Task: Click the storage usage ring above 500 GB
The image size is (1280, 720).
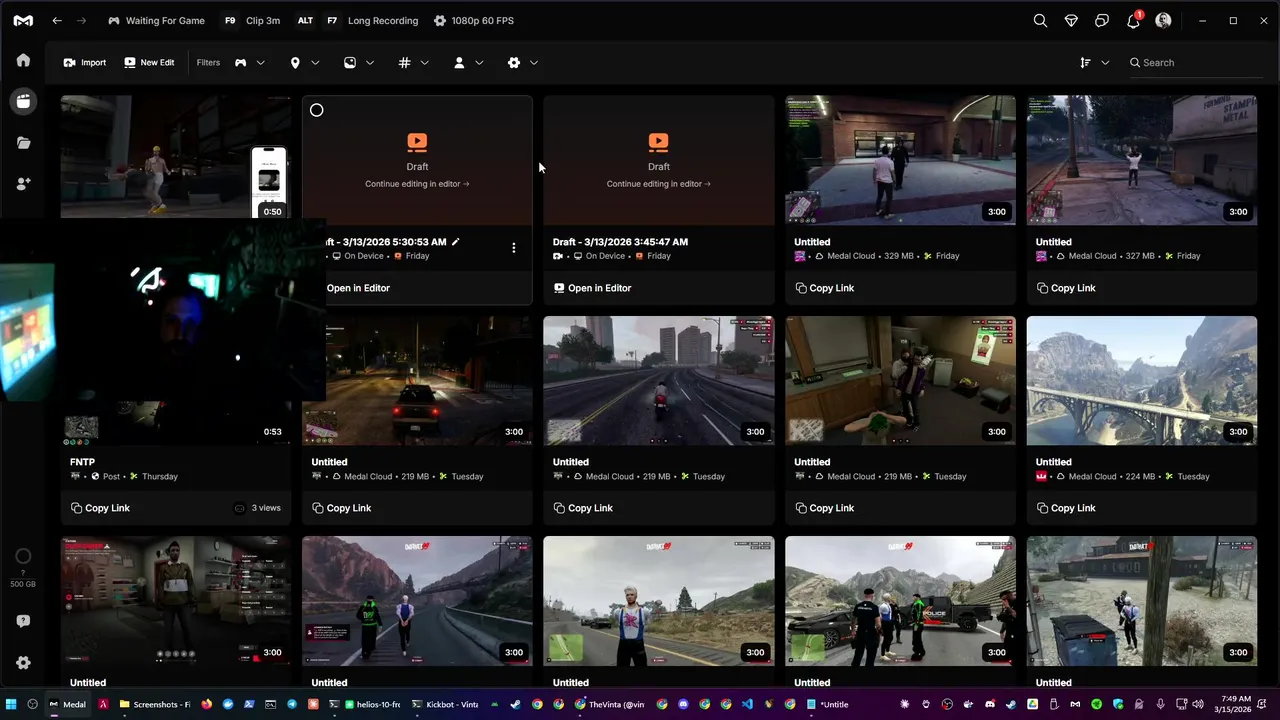Action: [x=23, y=556]
